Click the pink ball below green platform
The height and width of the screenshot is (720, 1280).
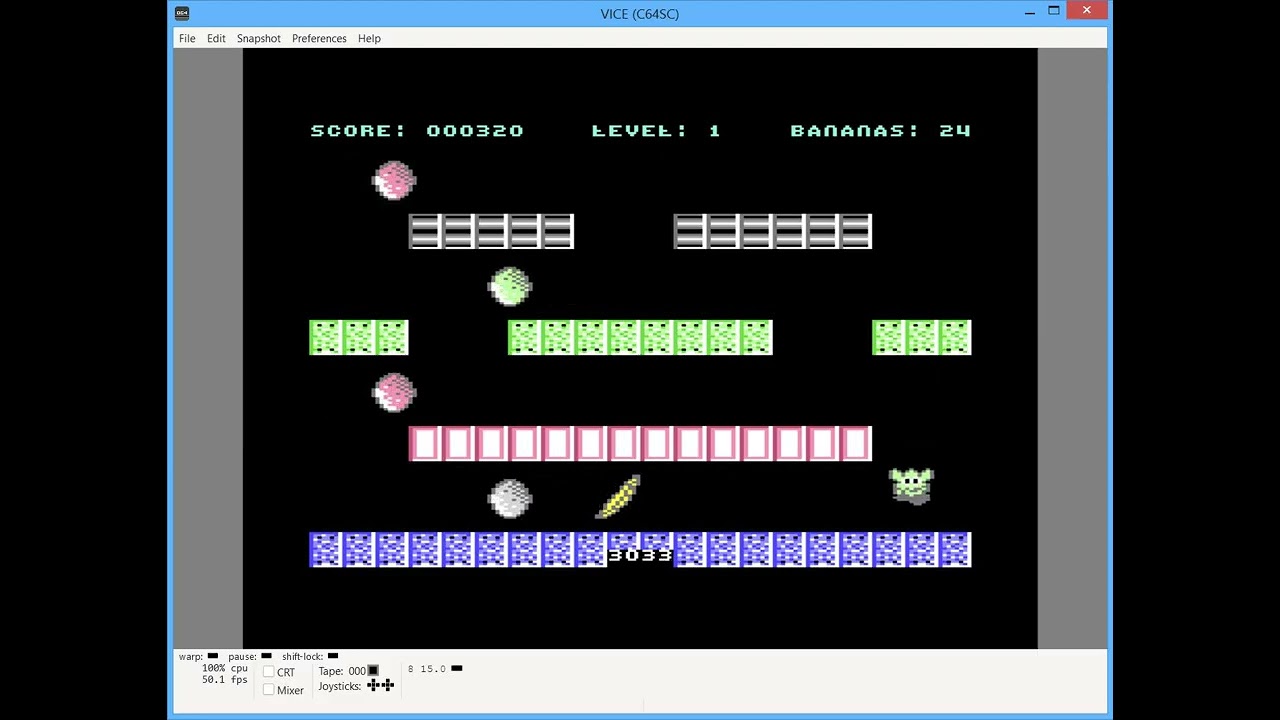(x=394, y=392)
